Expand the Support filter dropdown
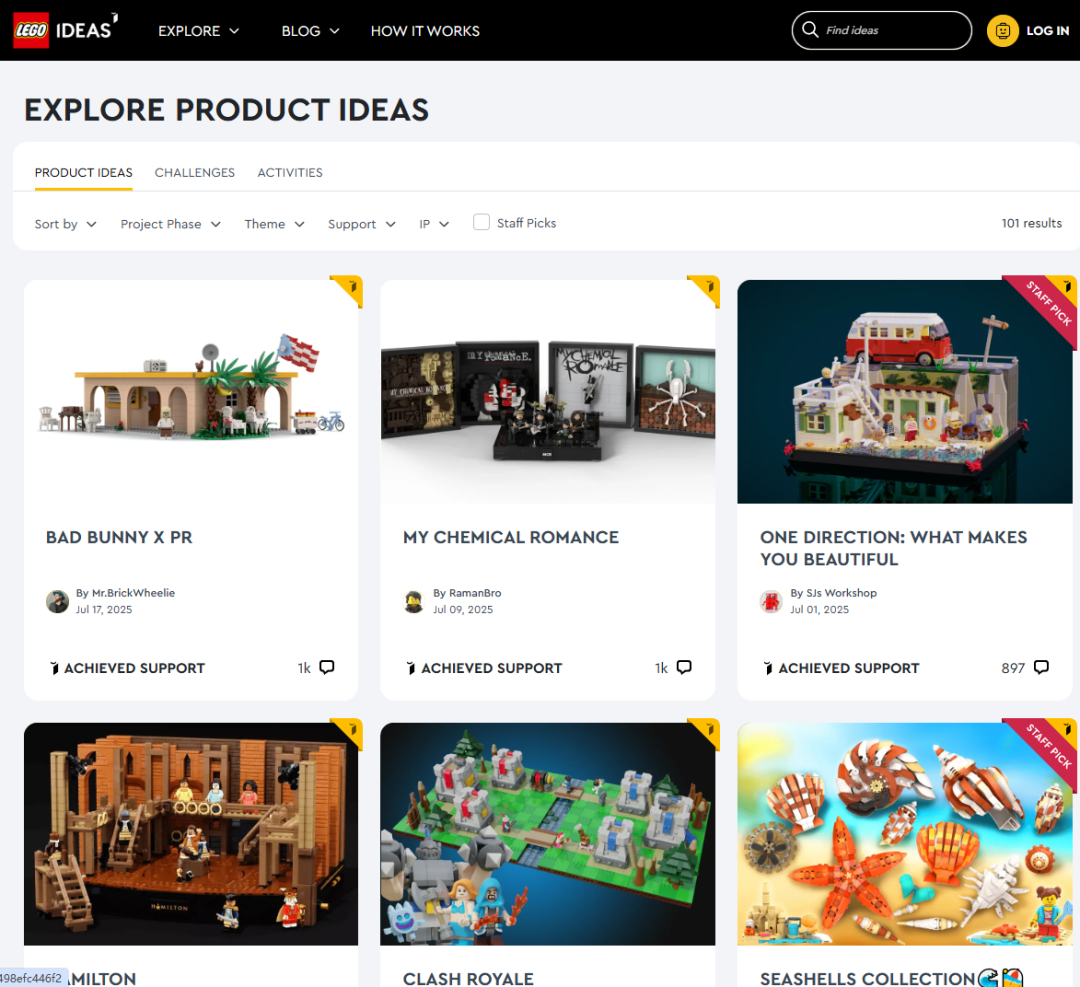 click(362, 224)
